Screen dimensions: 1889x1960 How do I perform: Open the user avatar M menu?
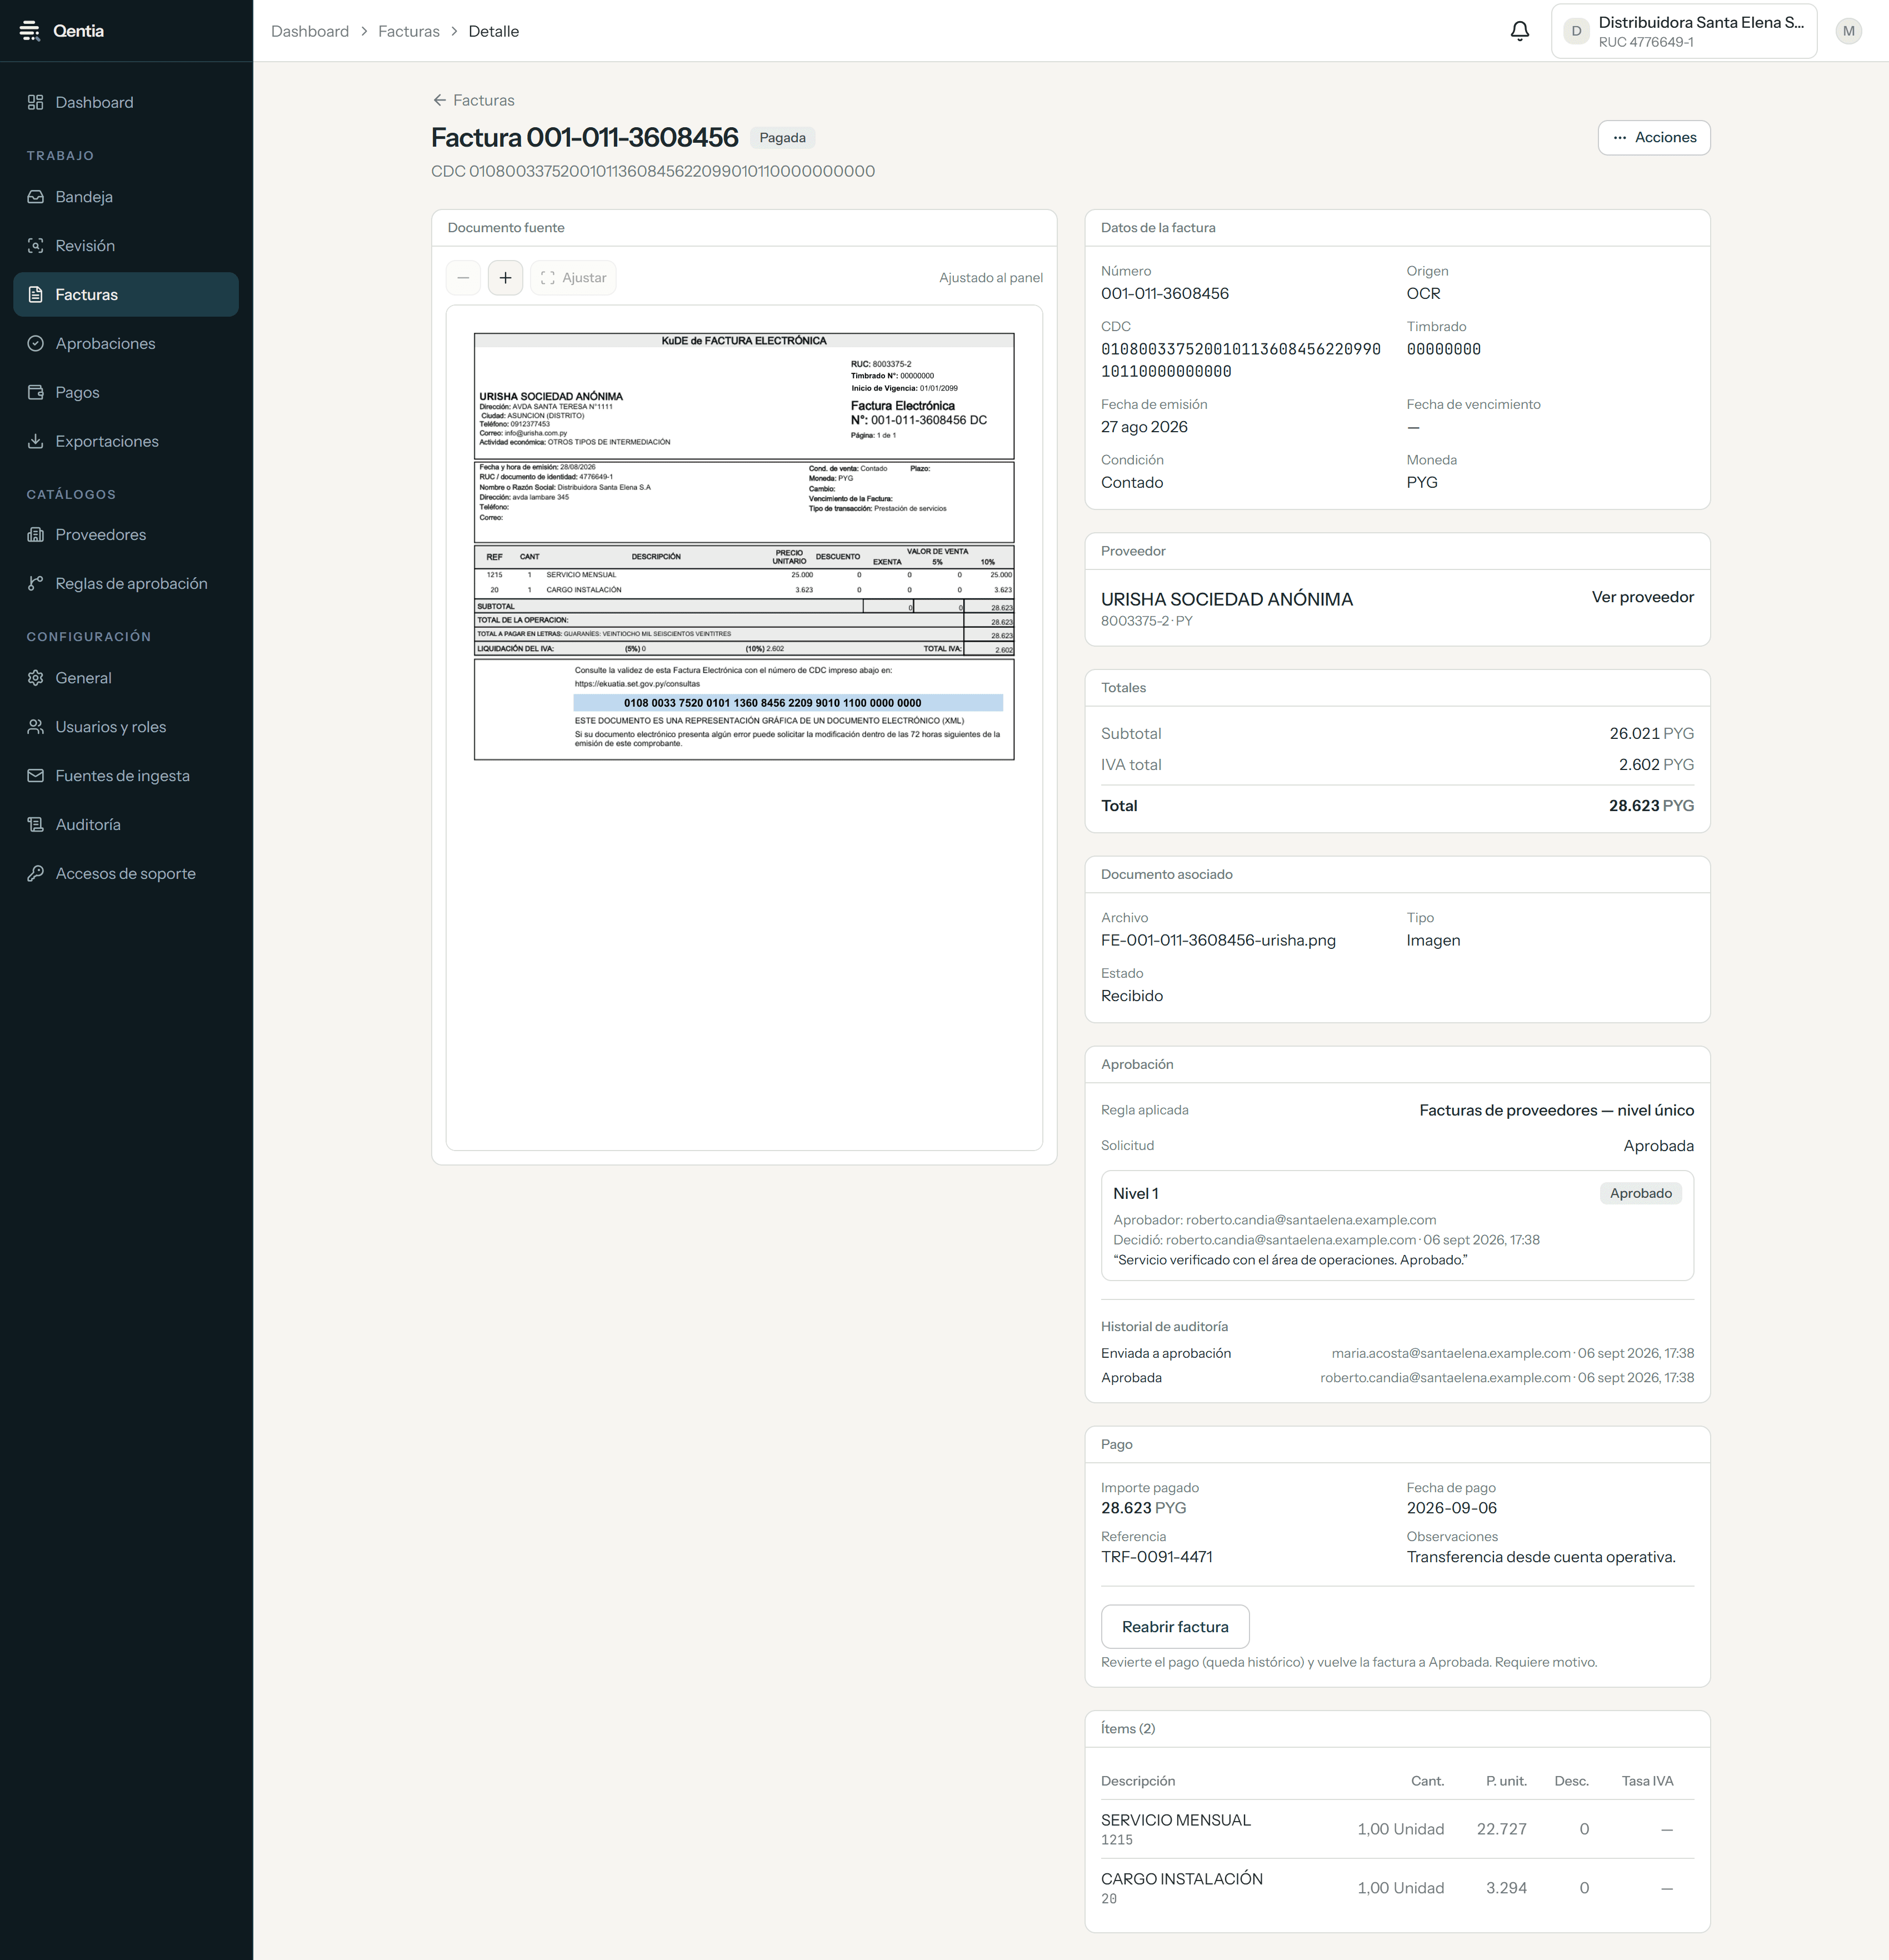coord(1849,31)
